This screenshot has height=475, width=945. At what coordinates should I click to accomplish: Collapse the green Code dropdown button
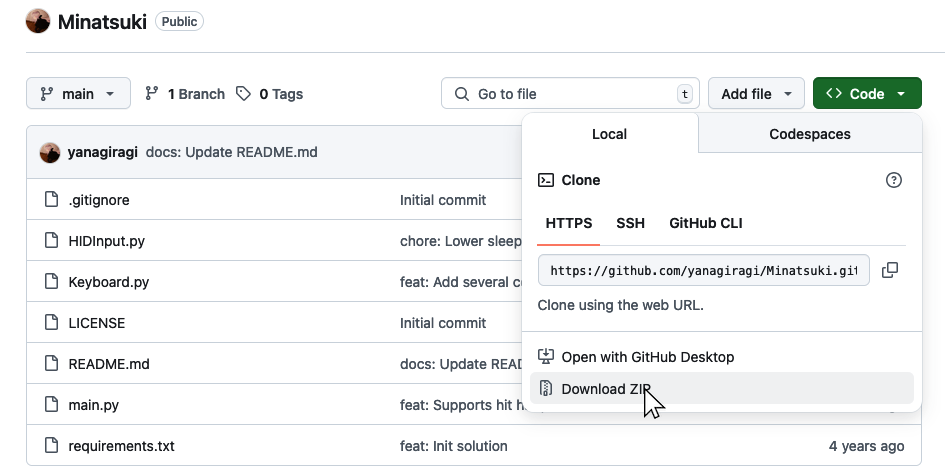867,93
